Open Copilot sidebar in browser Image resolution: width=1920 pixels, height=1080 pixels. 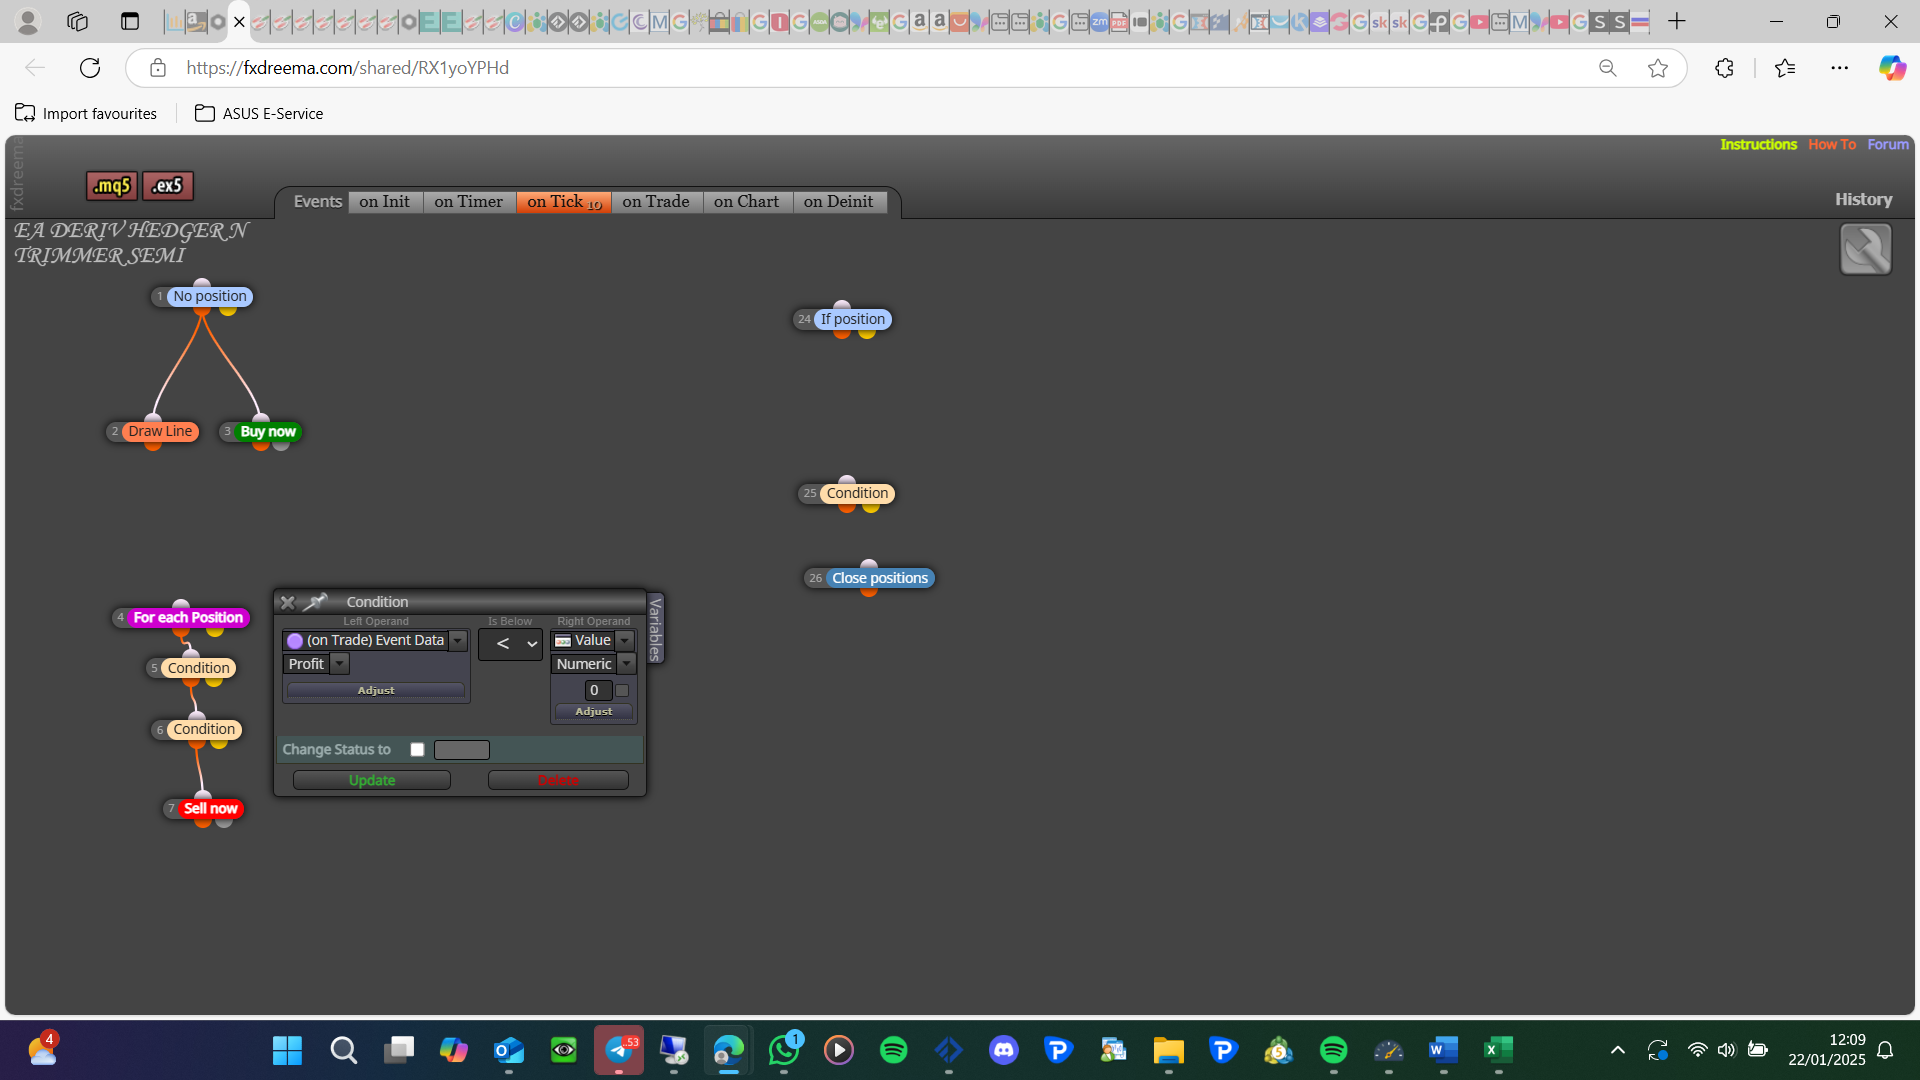pos(1892,68)
